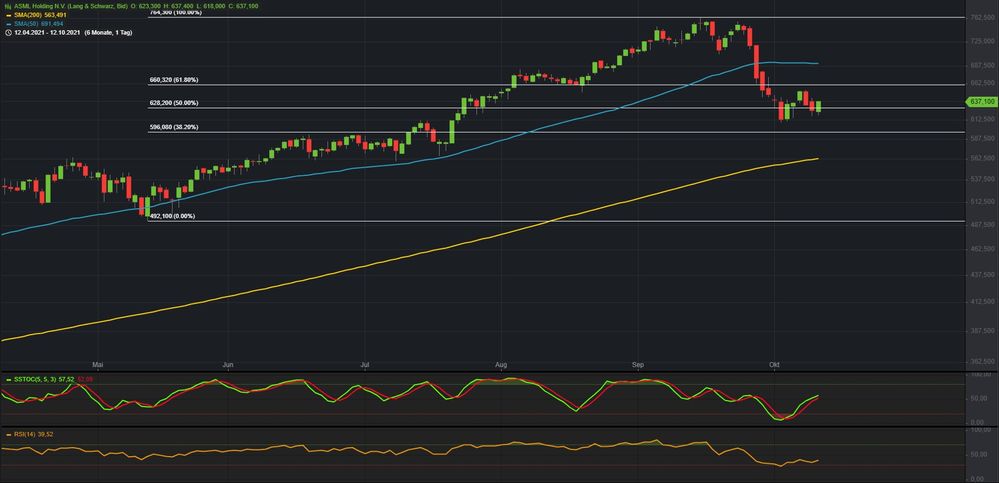Click the 596,080 (38.20%) Fibonacci level label
Image resolution: width=999 pixels, height=483 pixels.
[173, 127]
